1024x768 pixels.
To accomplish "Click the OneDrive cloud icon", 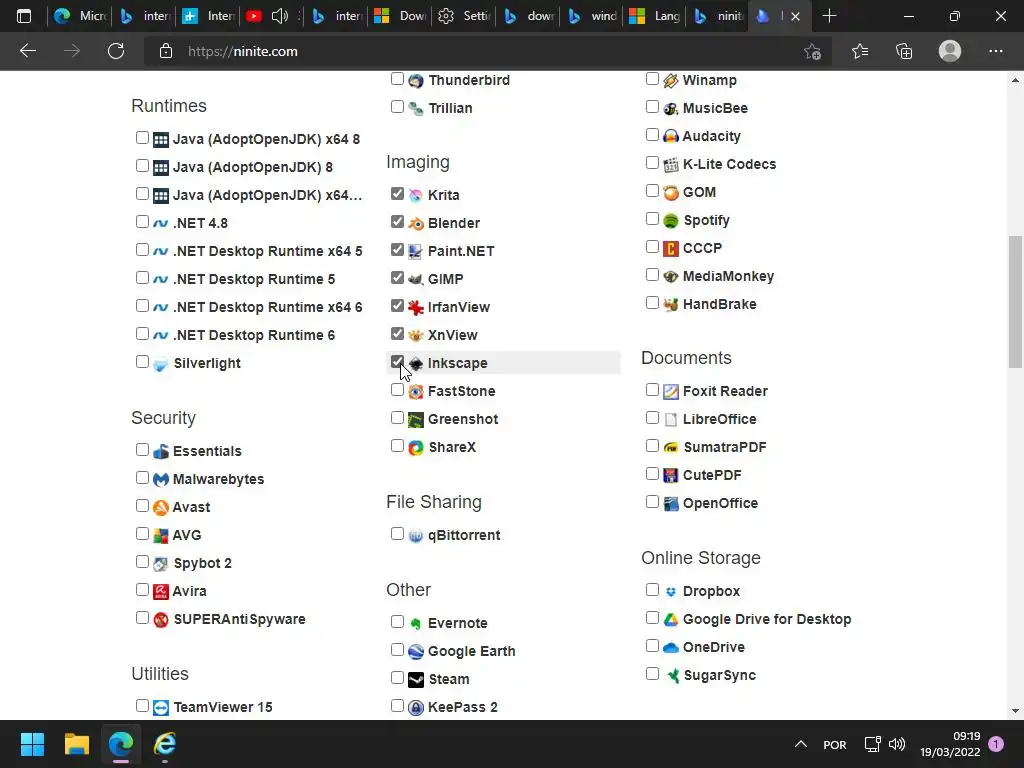I will 671,647.
